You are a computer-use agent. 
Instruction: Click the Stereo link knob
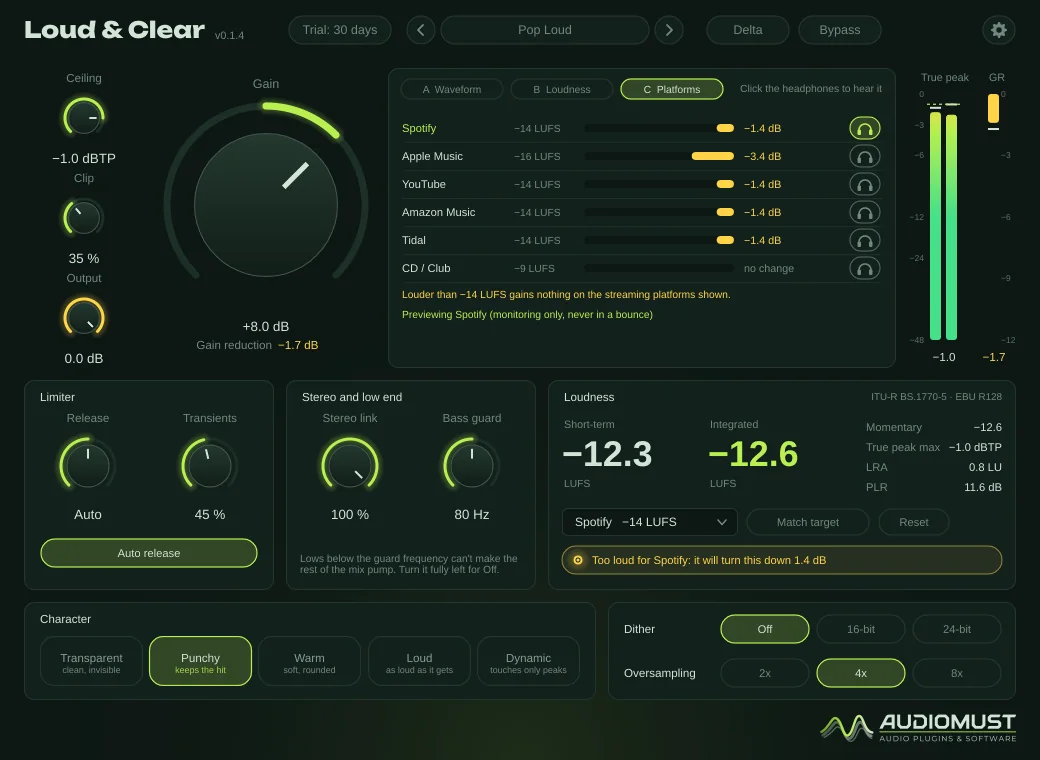click(350, 464)
